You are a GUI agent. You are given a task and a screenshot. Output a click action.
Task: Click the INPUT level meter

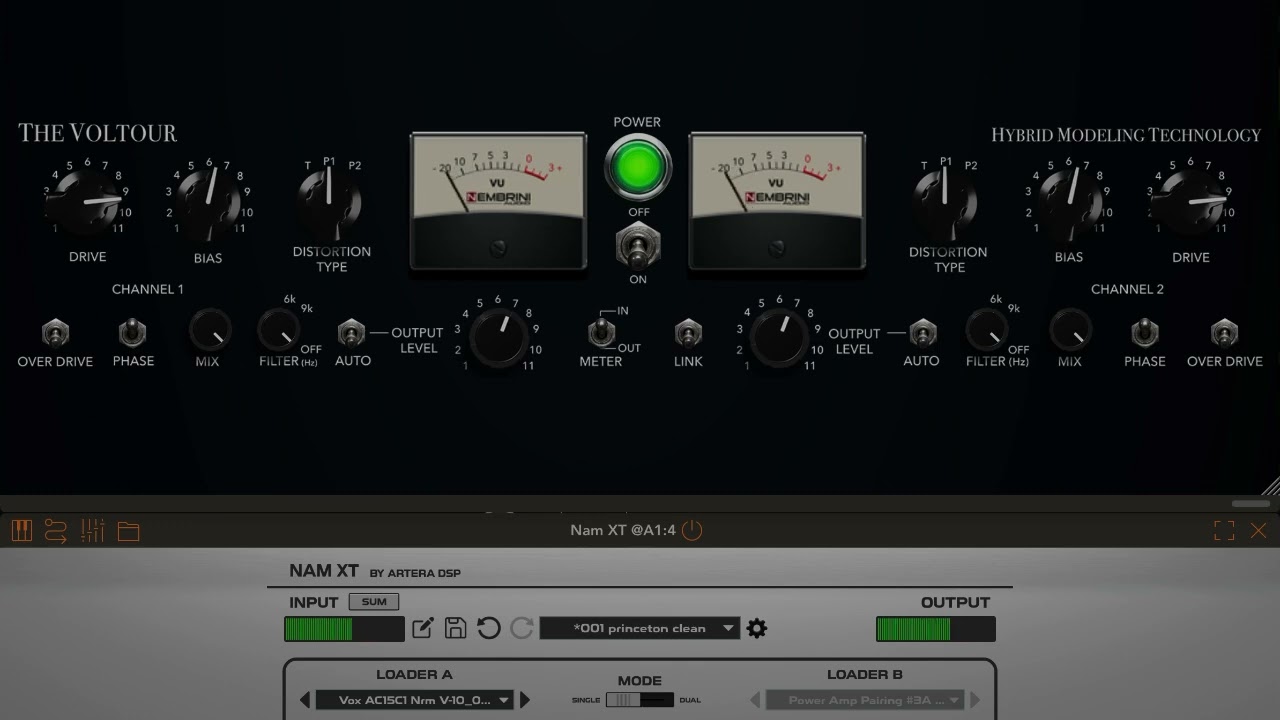pos(344,629)
